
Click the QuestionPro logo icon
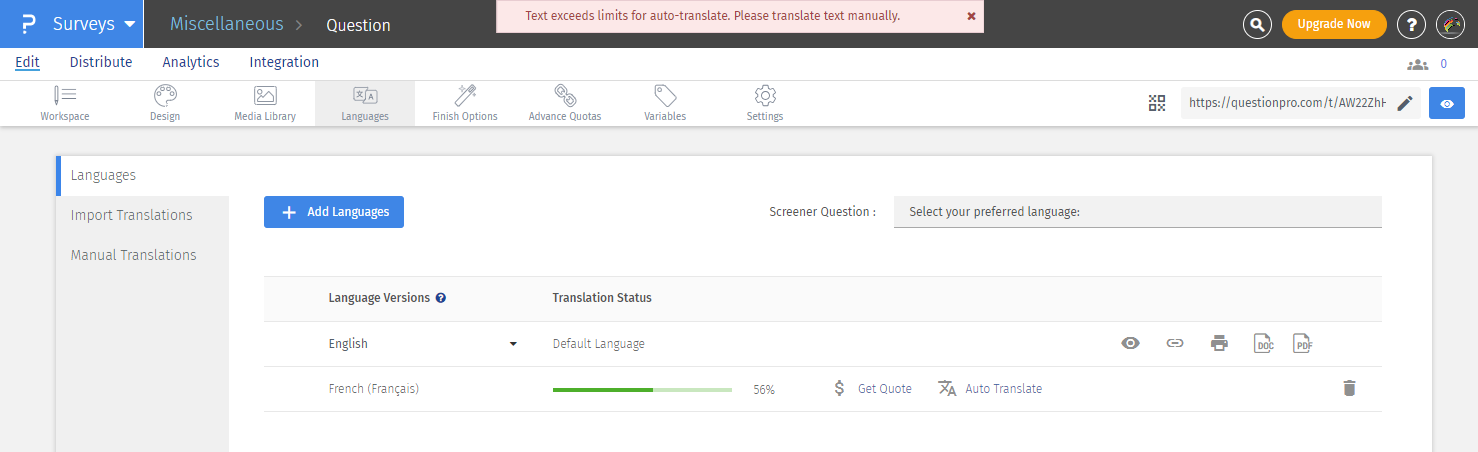(x=28, y=24)
